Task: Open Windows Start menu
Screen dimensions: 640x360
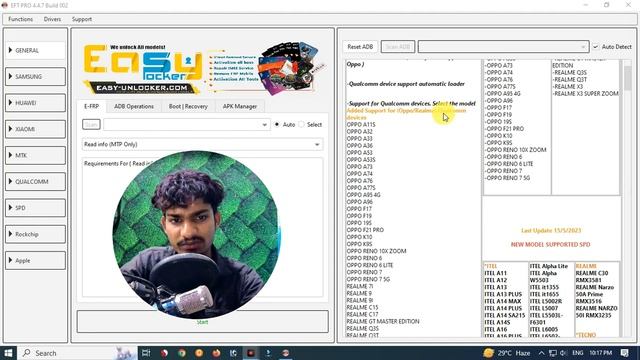Action: 8,353
